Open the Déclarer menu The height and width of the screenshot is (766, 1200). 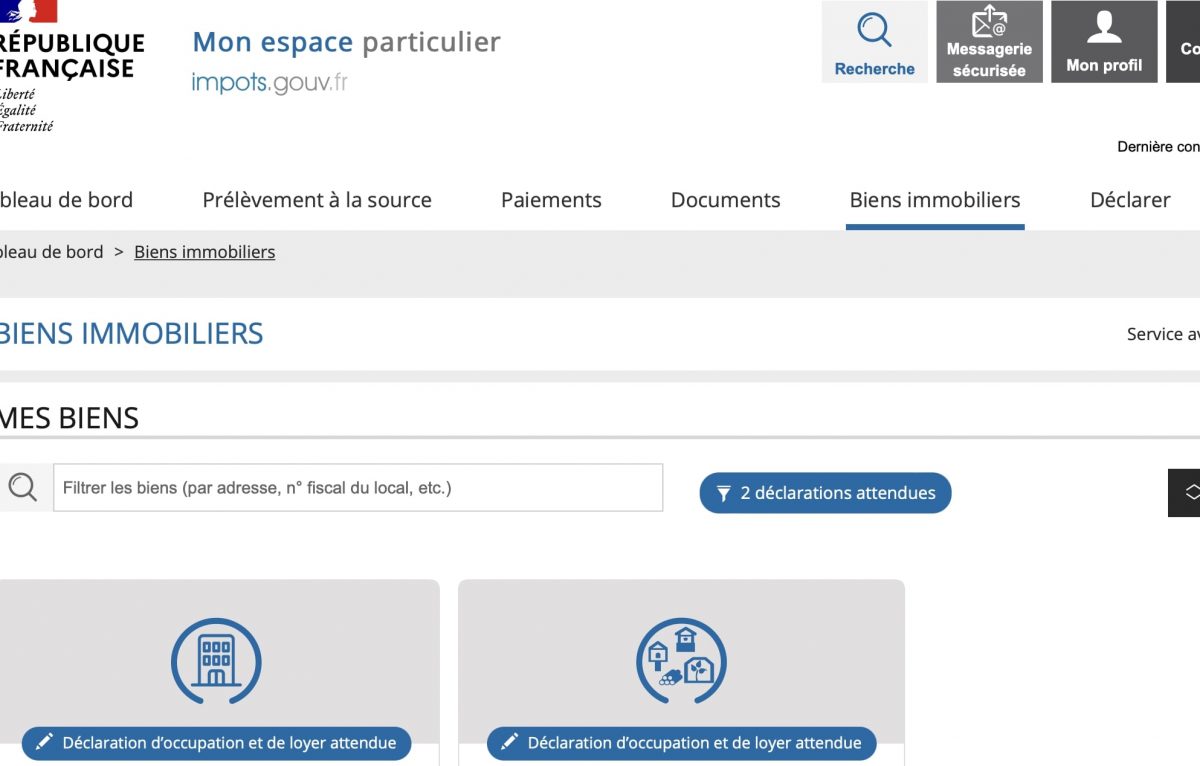coord(1130,200)
